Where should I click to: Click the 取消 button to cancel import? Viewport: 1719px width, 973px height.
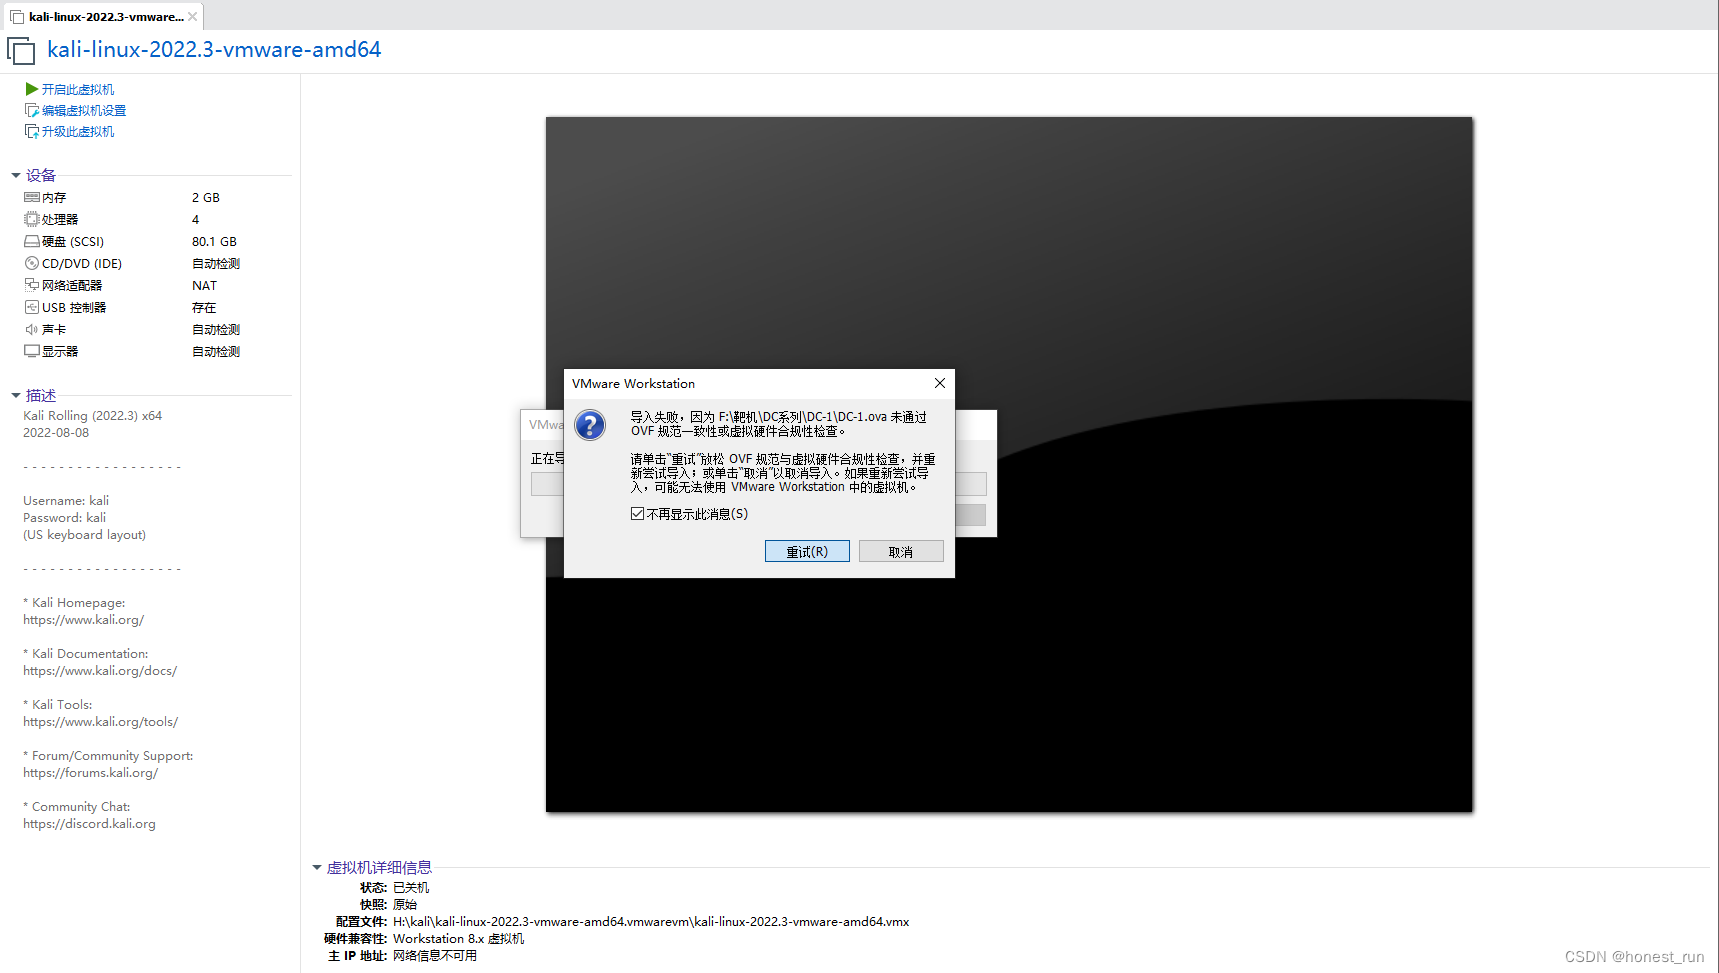[x=900, y=550]
